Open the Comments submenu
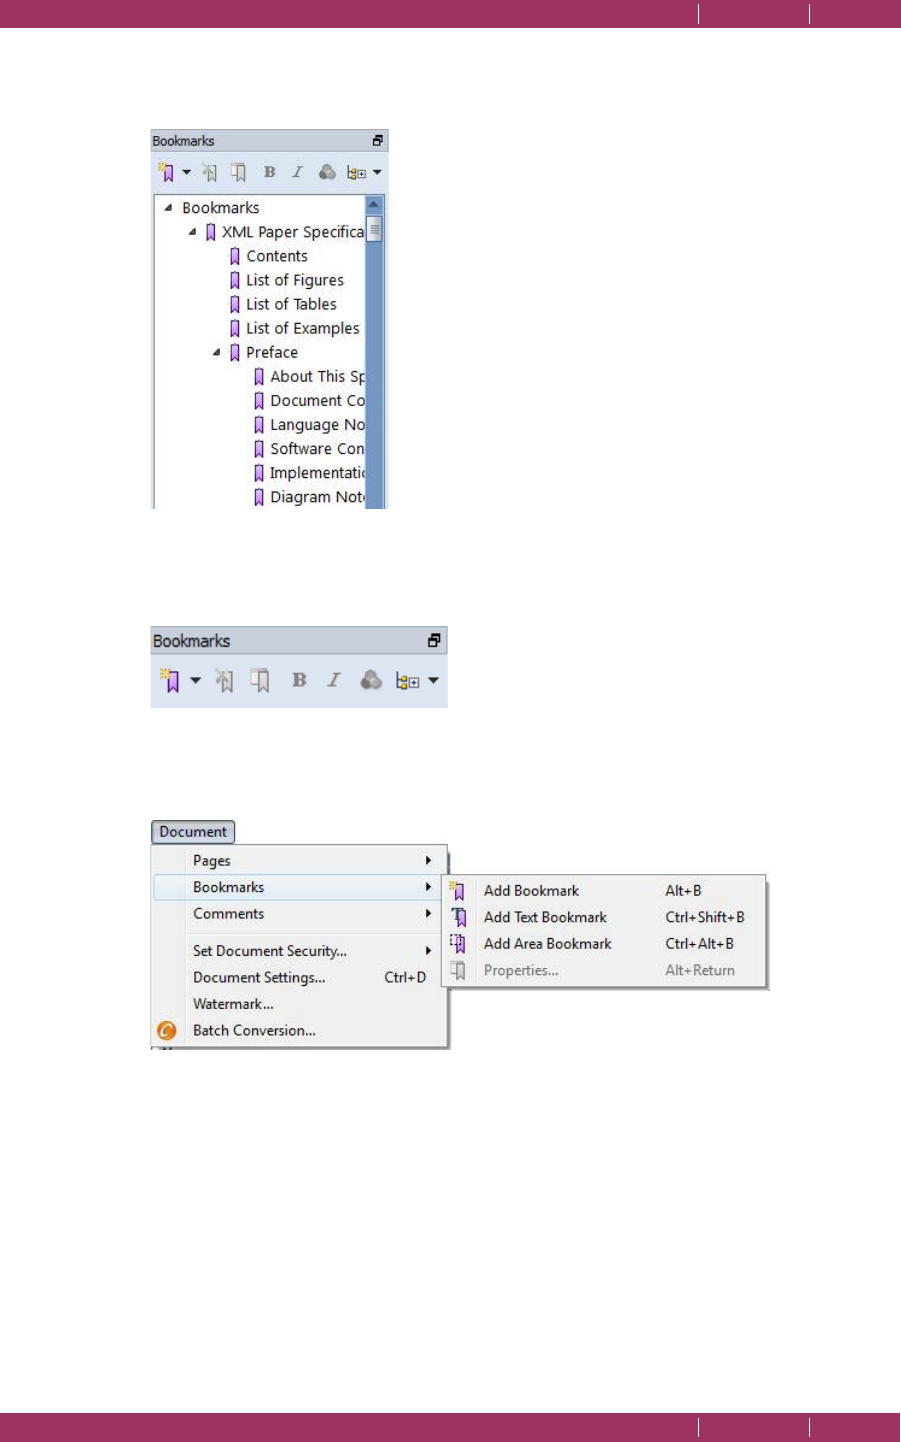Image resolution: width=901 pixels, height=1442 pixels. [300, 914]
